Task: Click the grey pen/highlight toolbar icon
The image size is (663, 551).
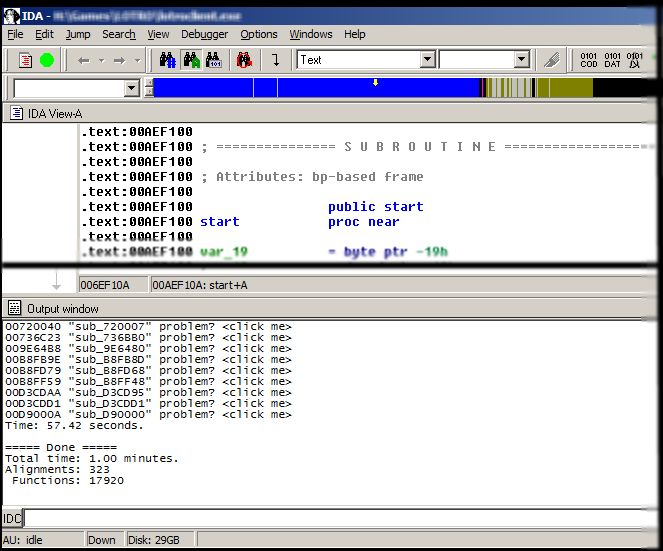Action: (x=552, y=60)
